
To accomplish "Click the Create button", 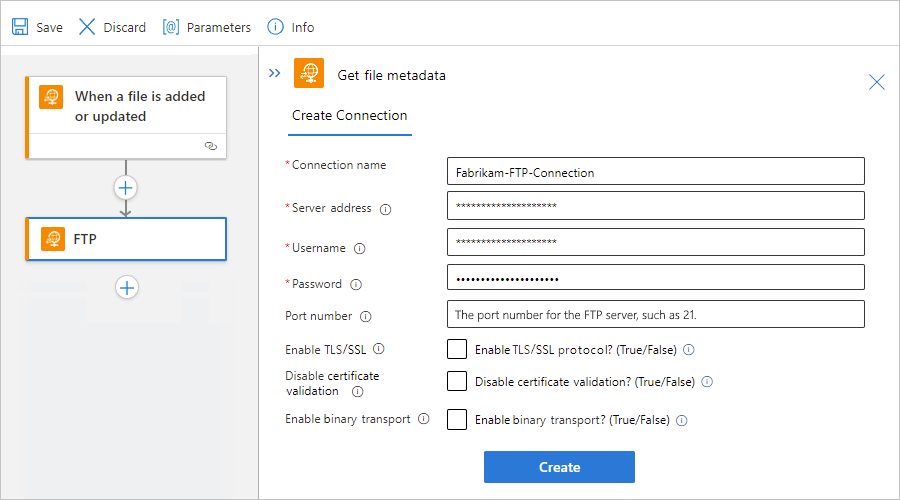I will pyautogui.click(x=559, y=467).
